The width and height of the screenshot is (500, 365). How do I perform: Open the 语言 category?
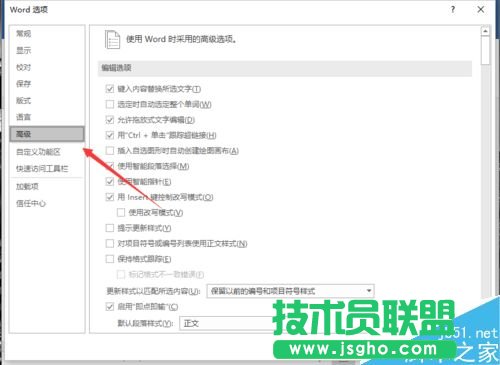pos(23,117)
